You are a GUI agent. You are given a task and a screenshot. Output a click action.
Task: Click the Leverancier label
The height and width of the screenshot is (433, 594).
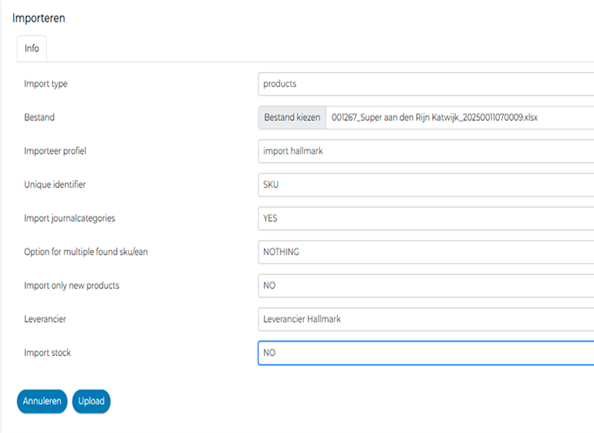point(45,319)
